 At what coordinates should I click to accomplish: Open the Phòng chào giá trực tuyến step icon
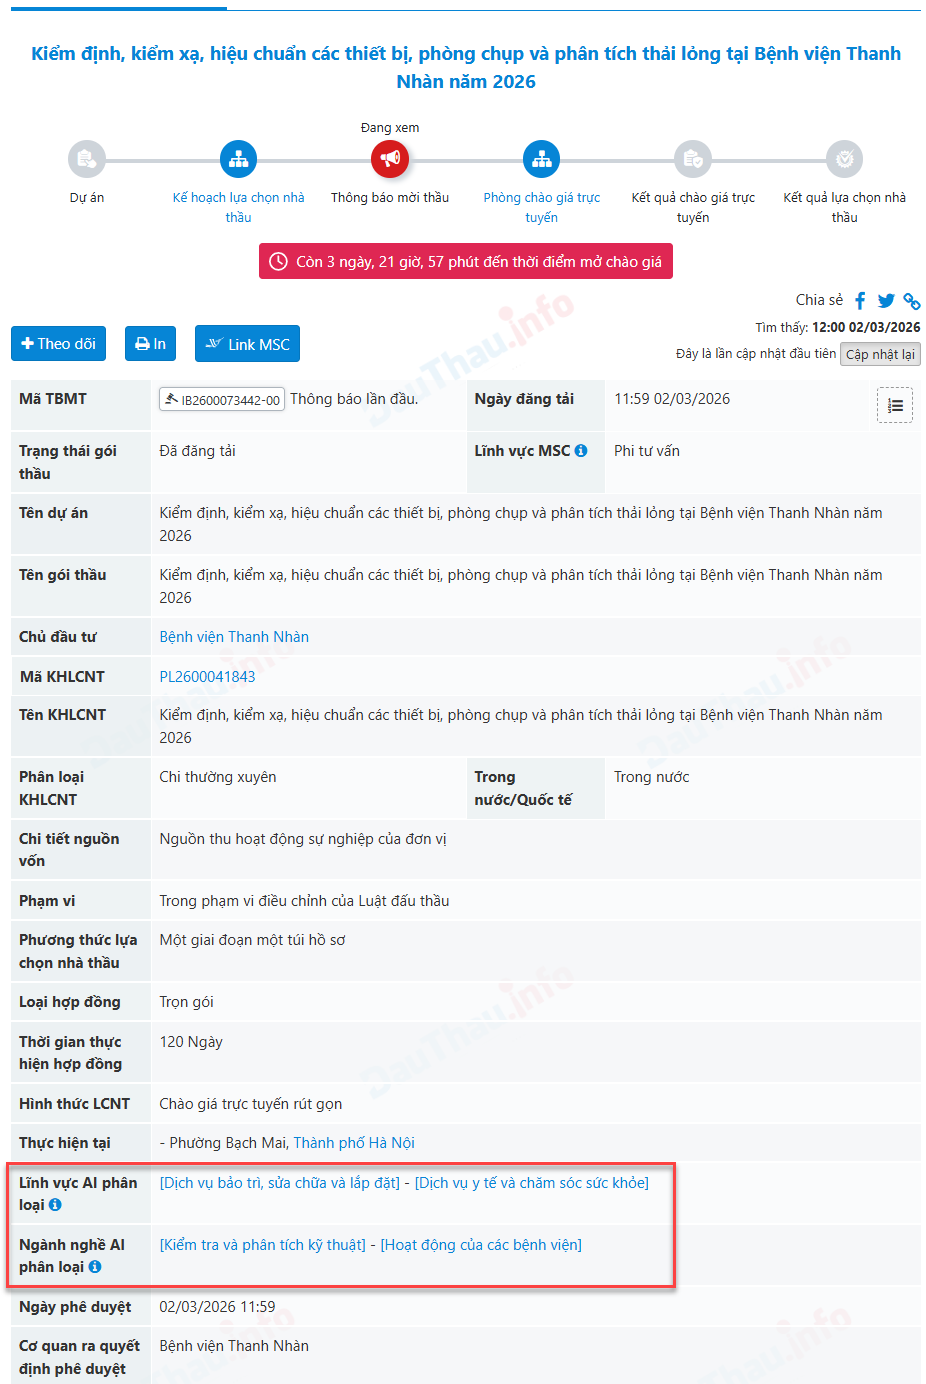coord(541,159)
